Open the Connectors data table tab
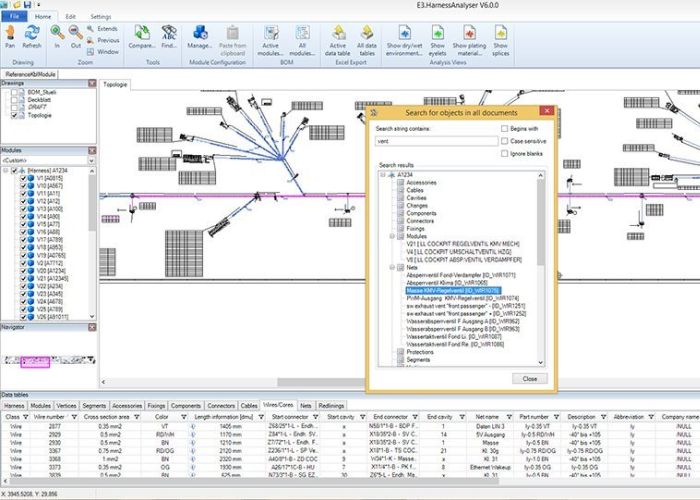 click(222, 406)
